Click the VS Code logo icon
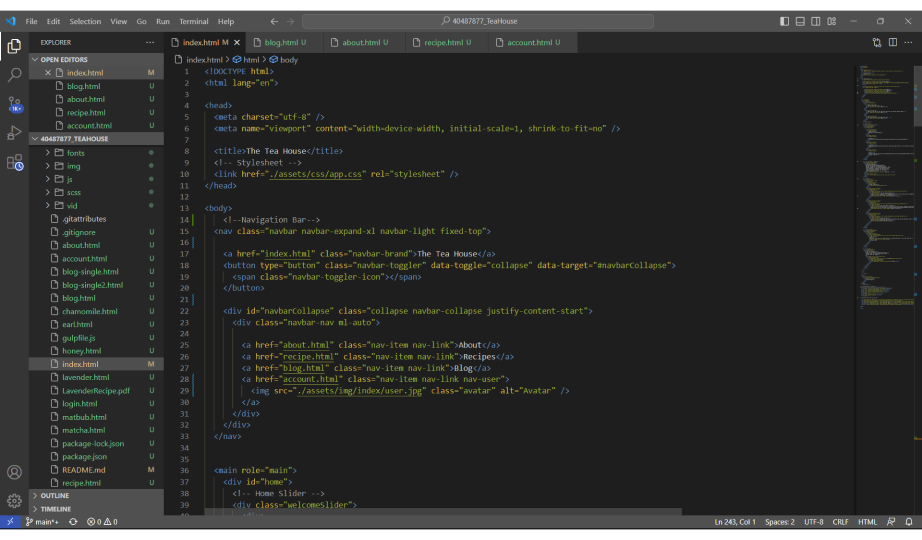This screenshot has width=922, height=540. [x=11, y=21]
